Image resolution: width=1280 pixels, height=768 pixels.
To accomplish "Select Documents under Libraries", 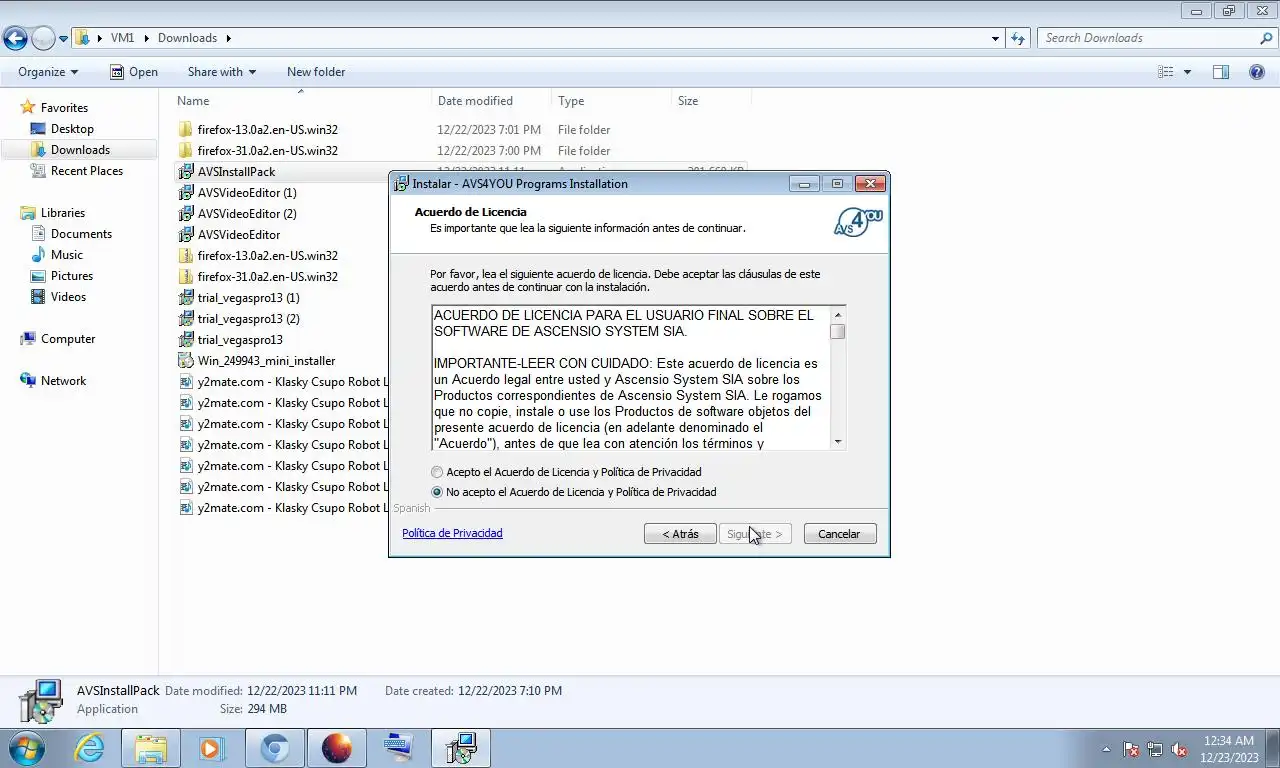I will click(81, 234).
